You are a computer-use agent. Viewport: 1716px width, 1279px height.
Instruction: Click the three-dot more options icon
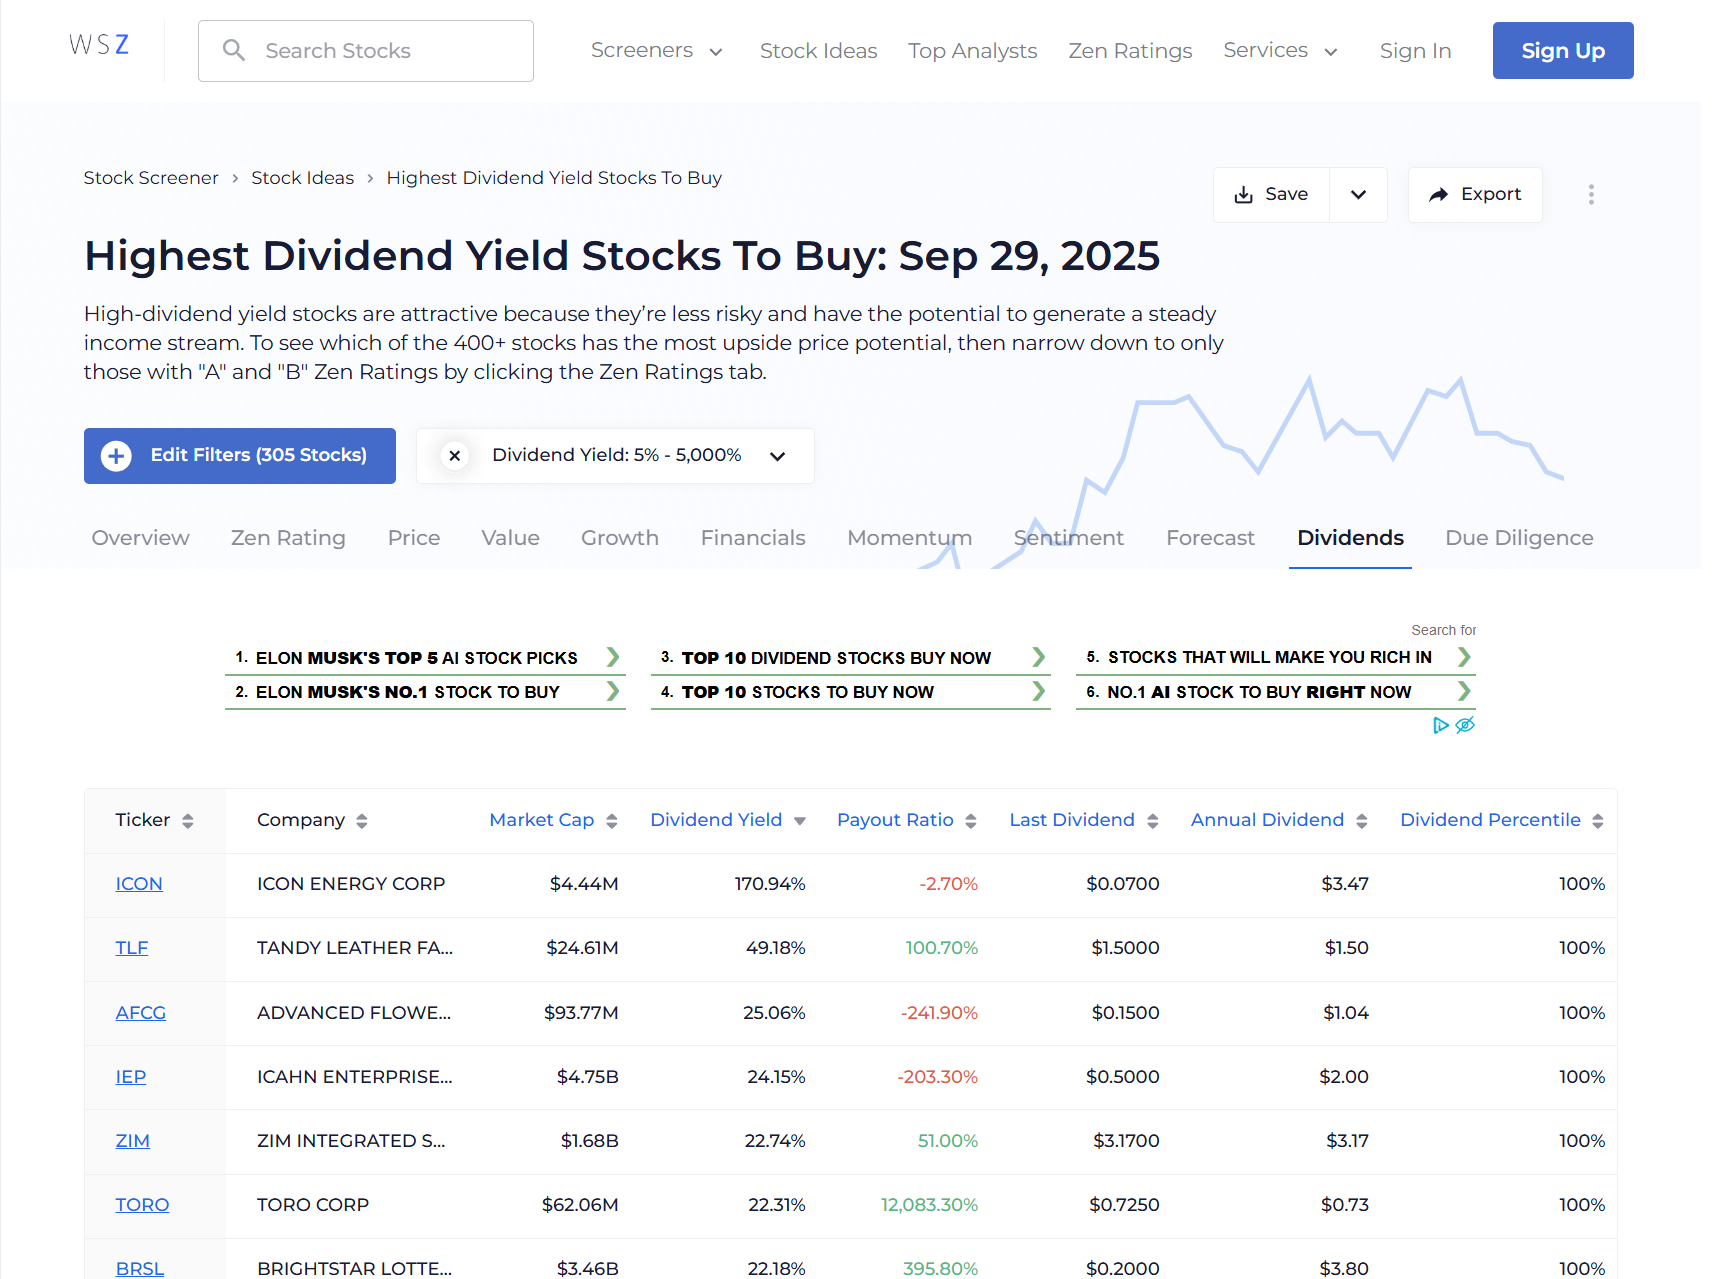[1591, 195]
